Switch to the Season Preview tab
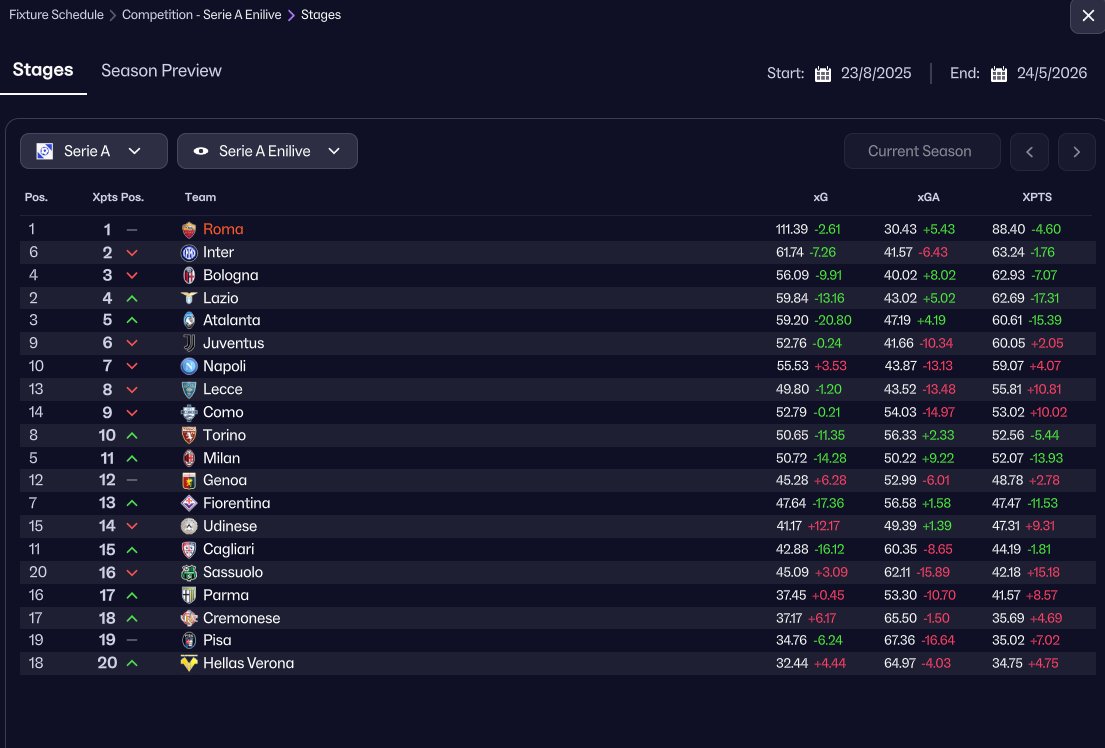Screen dimensions: 1105x748 click(x=161, y=70)
